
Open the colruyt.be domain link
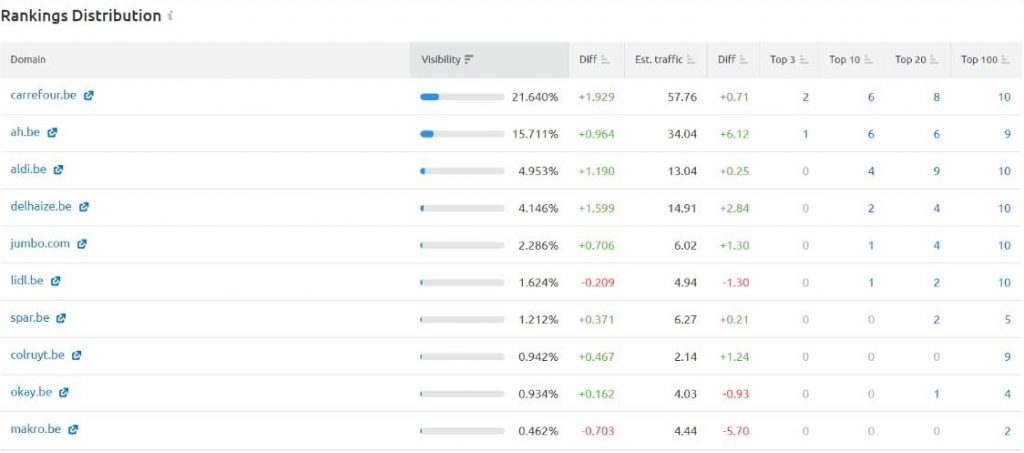tap(37, 356)
